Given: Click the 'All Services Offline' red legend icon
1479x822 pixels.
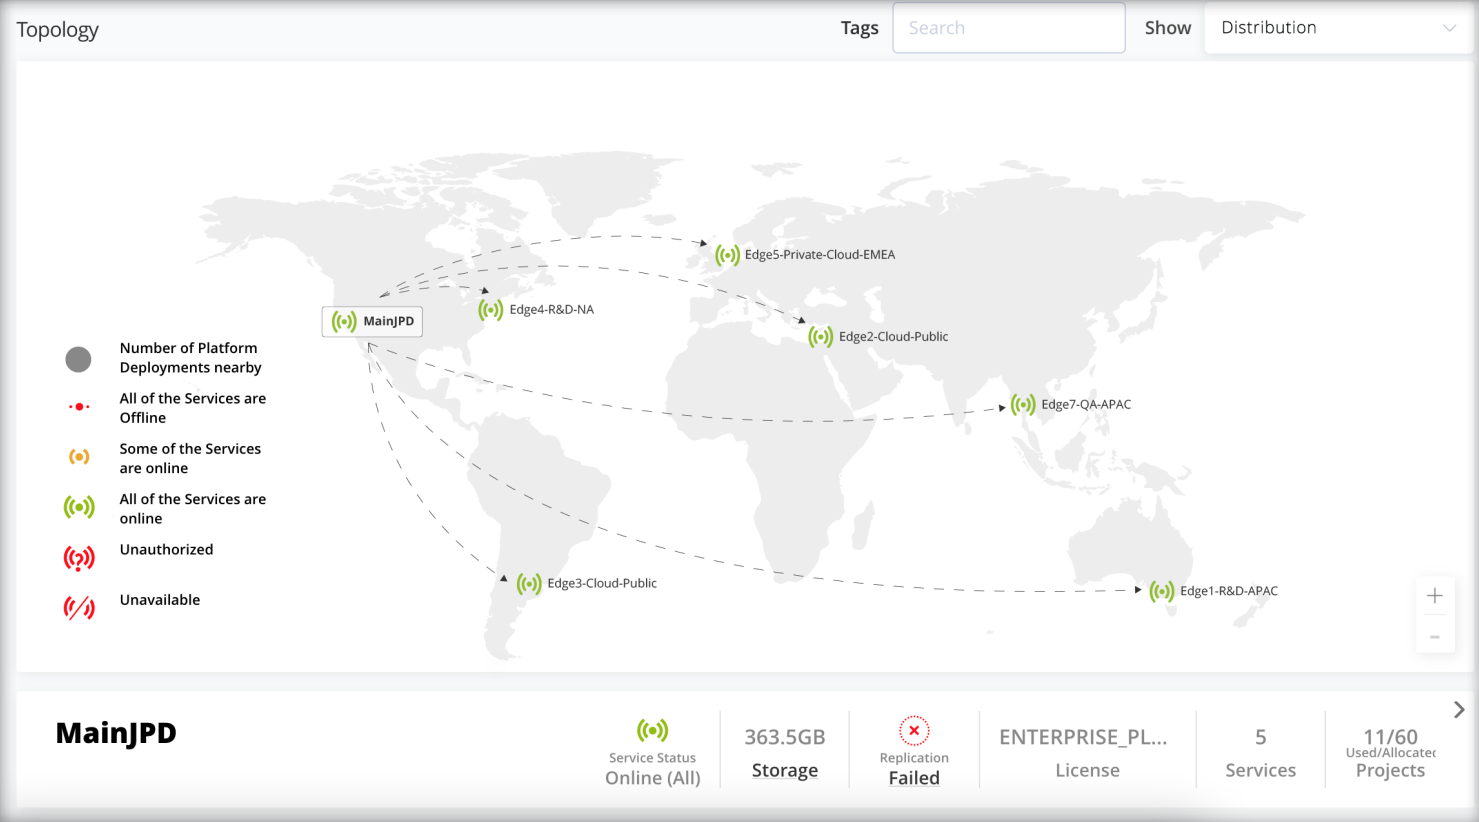Looking at the screenshot, I should point(79,406).
